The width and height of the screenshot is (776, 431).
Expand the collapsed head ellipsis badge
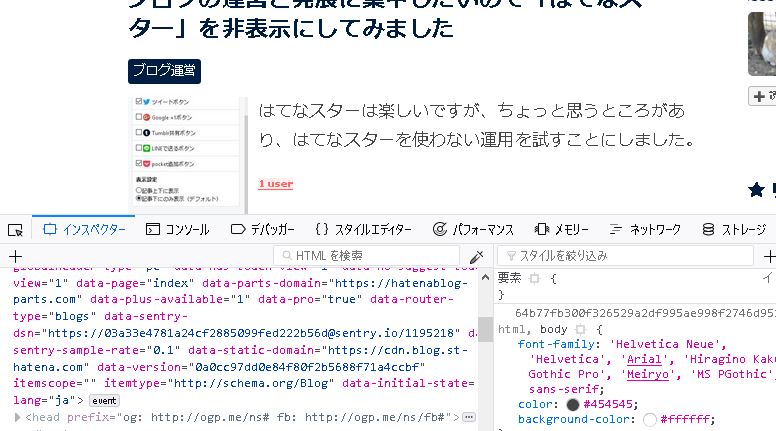pos(469,417)
